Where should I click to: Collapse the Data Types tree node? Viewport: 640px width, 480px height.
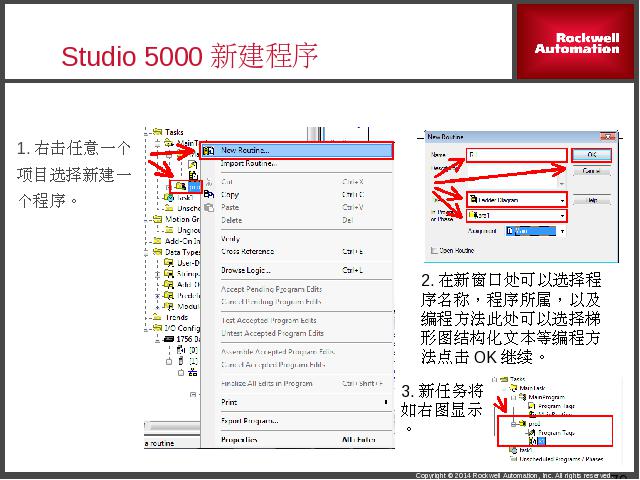(147, 252)
